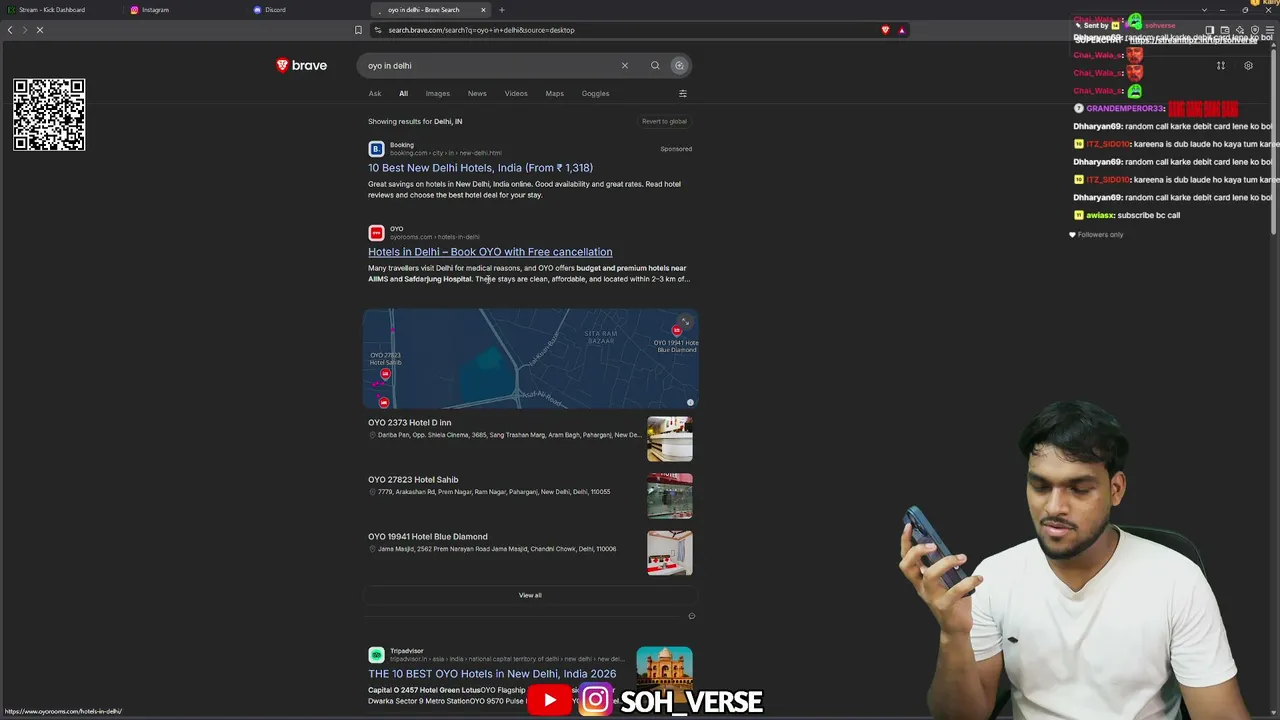Click the Brave logo
The image size is (1280, 720).
pos(302,66)
